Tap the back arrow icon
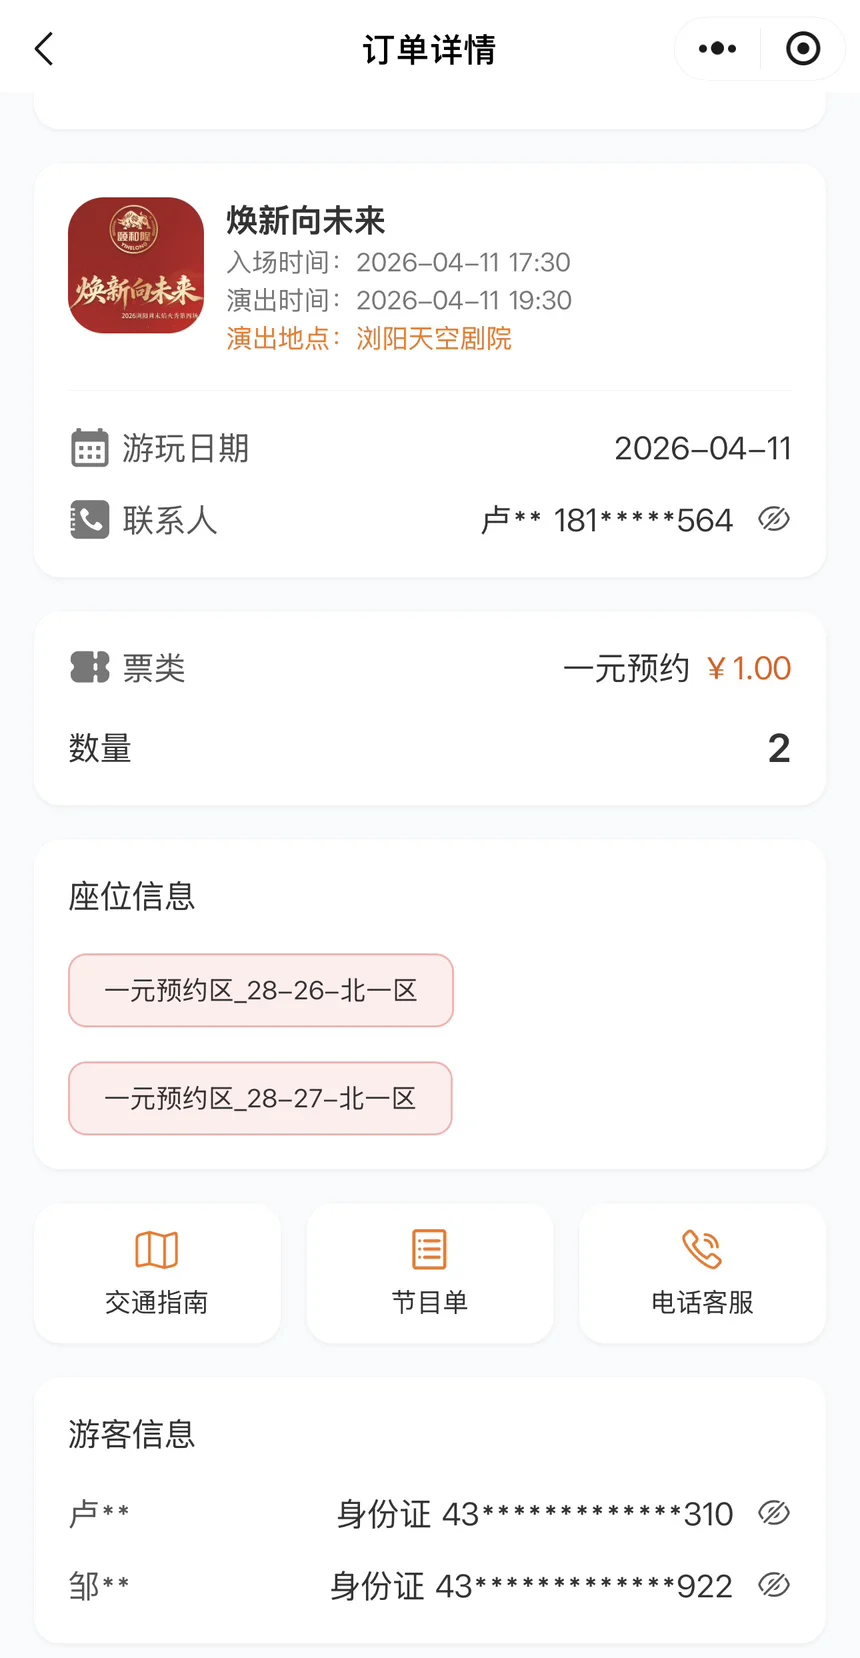This screenshot has height=1658, width=860. [44, 49]
